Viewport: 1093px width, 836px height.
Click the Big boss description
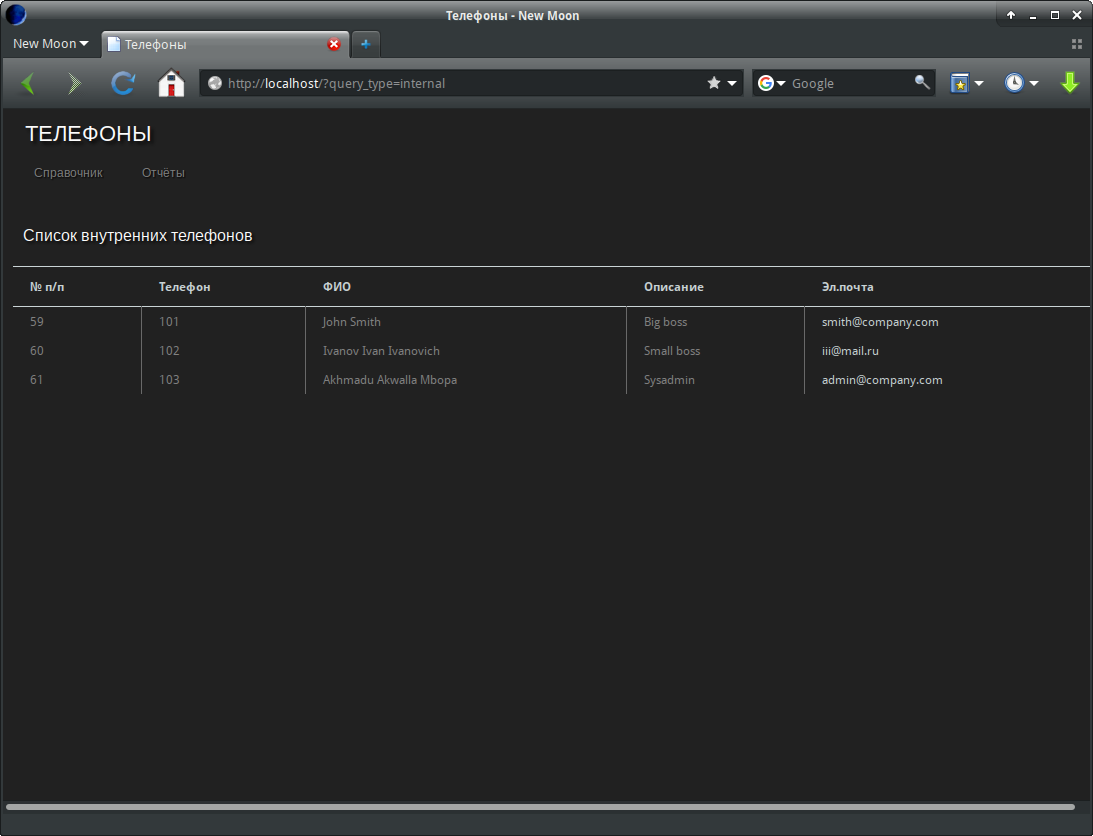tap(665, 321)
